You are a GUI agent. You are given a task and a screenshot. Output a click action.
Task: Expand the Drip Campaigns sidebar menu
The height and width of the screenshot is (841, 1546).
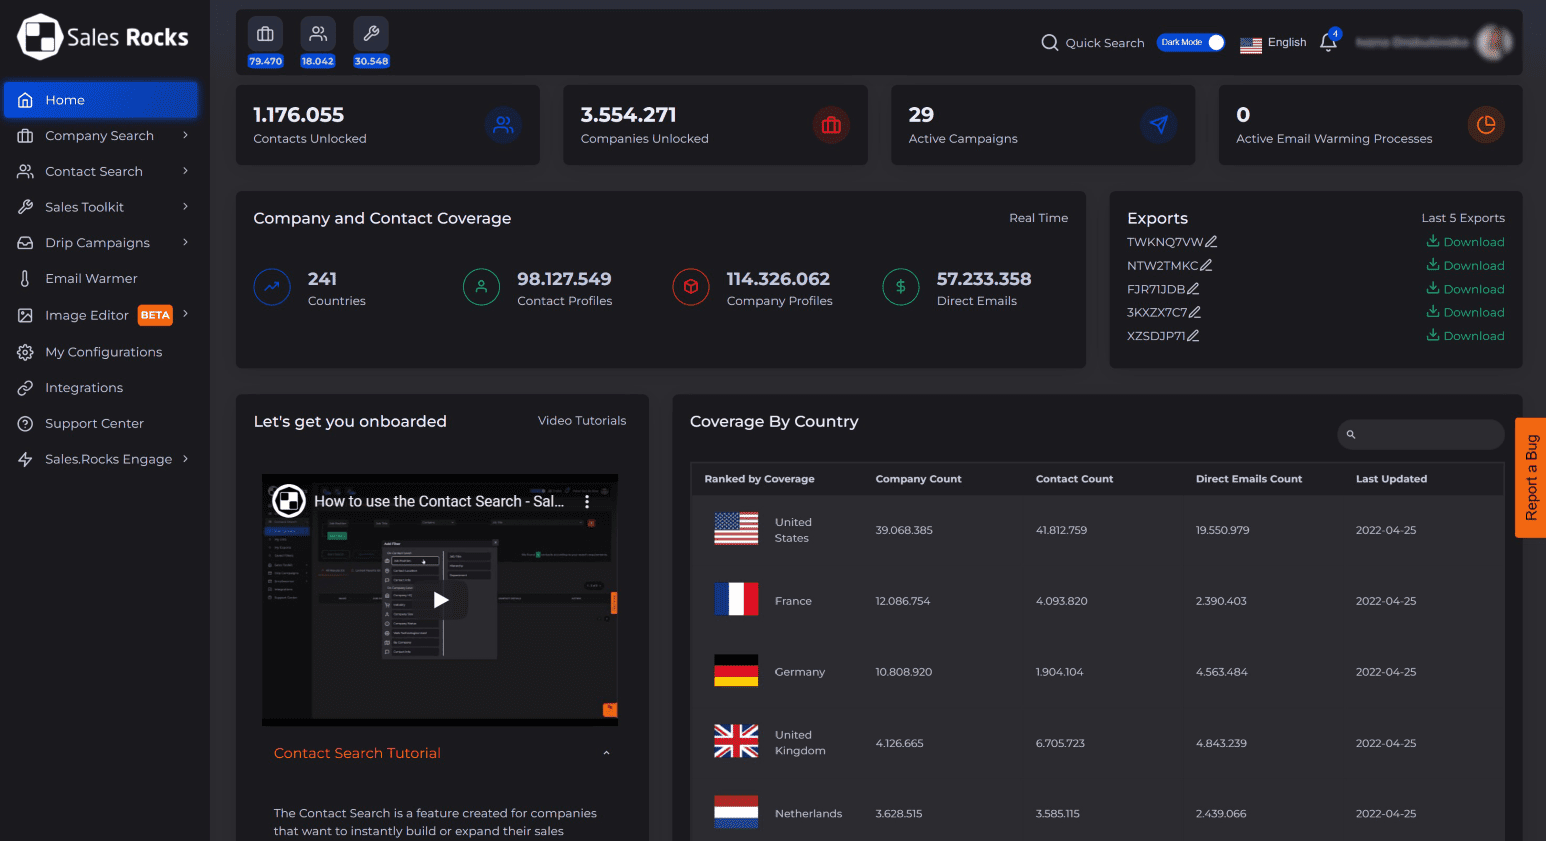(x=185, y=243)
